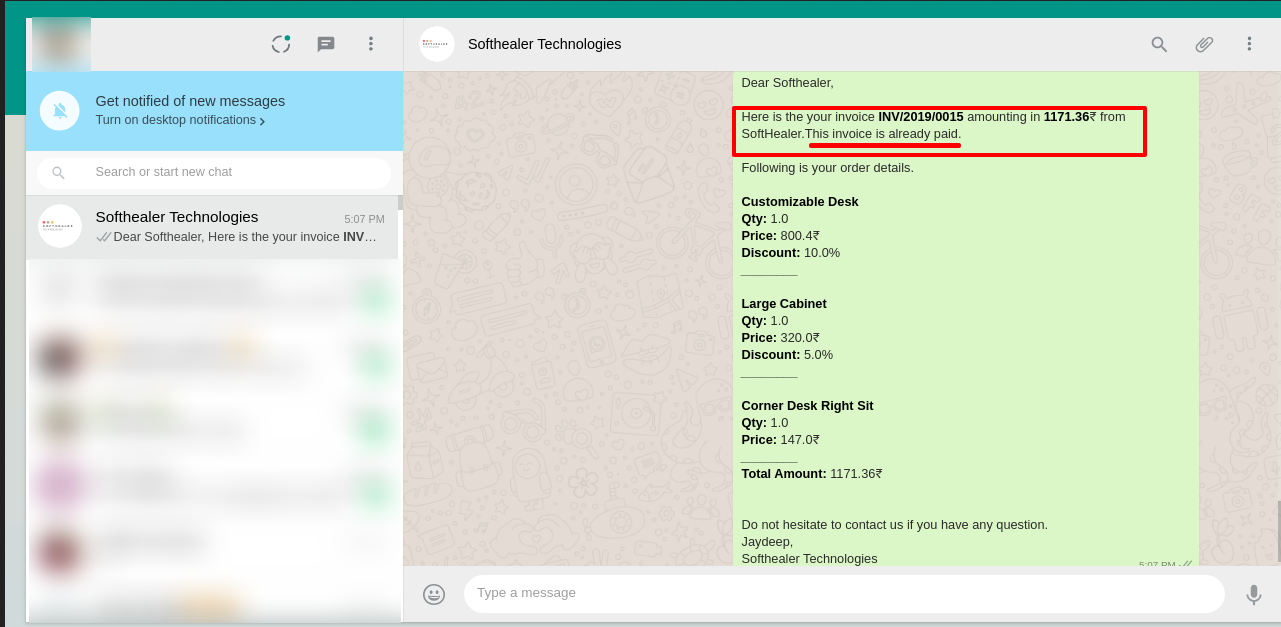This screenshot has height=627, width=1281.
Task: Click Softhealer avatar in conversation header
Action: [x=437, y=44]
